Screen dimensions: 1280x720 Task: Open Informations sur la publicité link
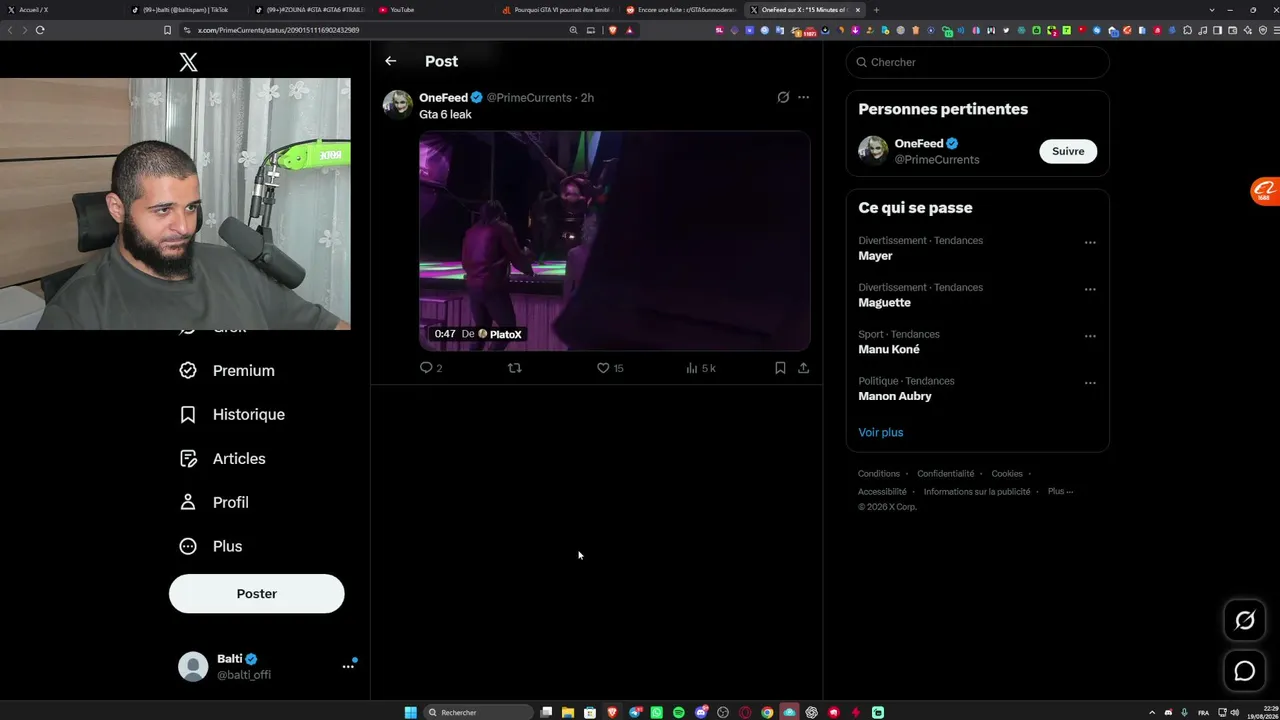point(977,492)
